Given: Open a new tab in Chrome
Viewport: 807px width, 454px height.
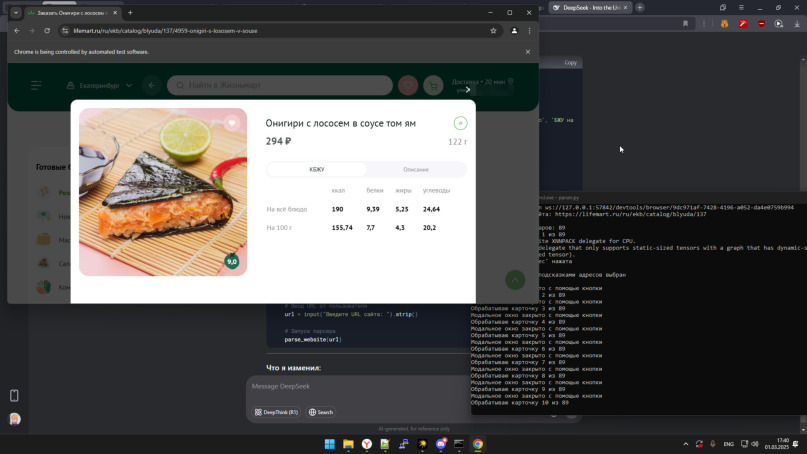Looking at the screenshot, I should (130, 13).
